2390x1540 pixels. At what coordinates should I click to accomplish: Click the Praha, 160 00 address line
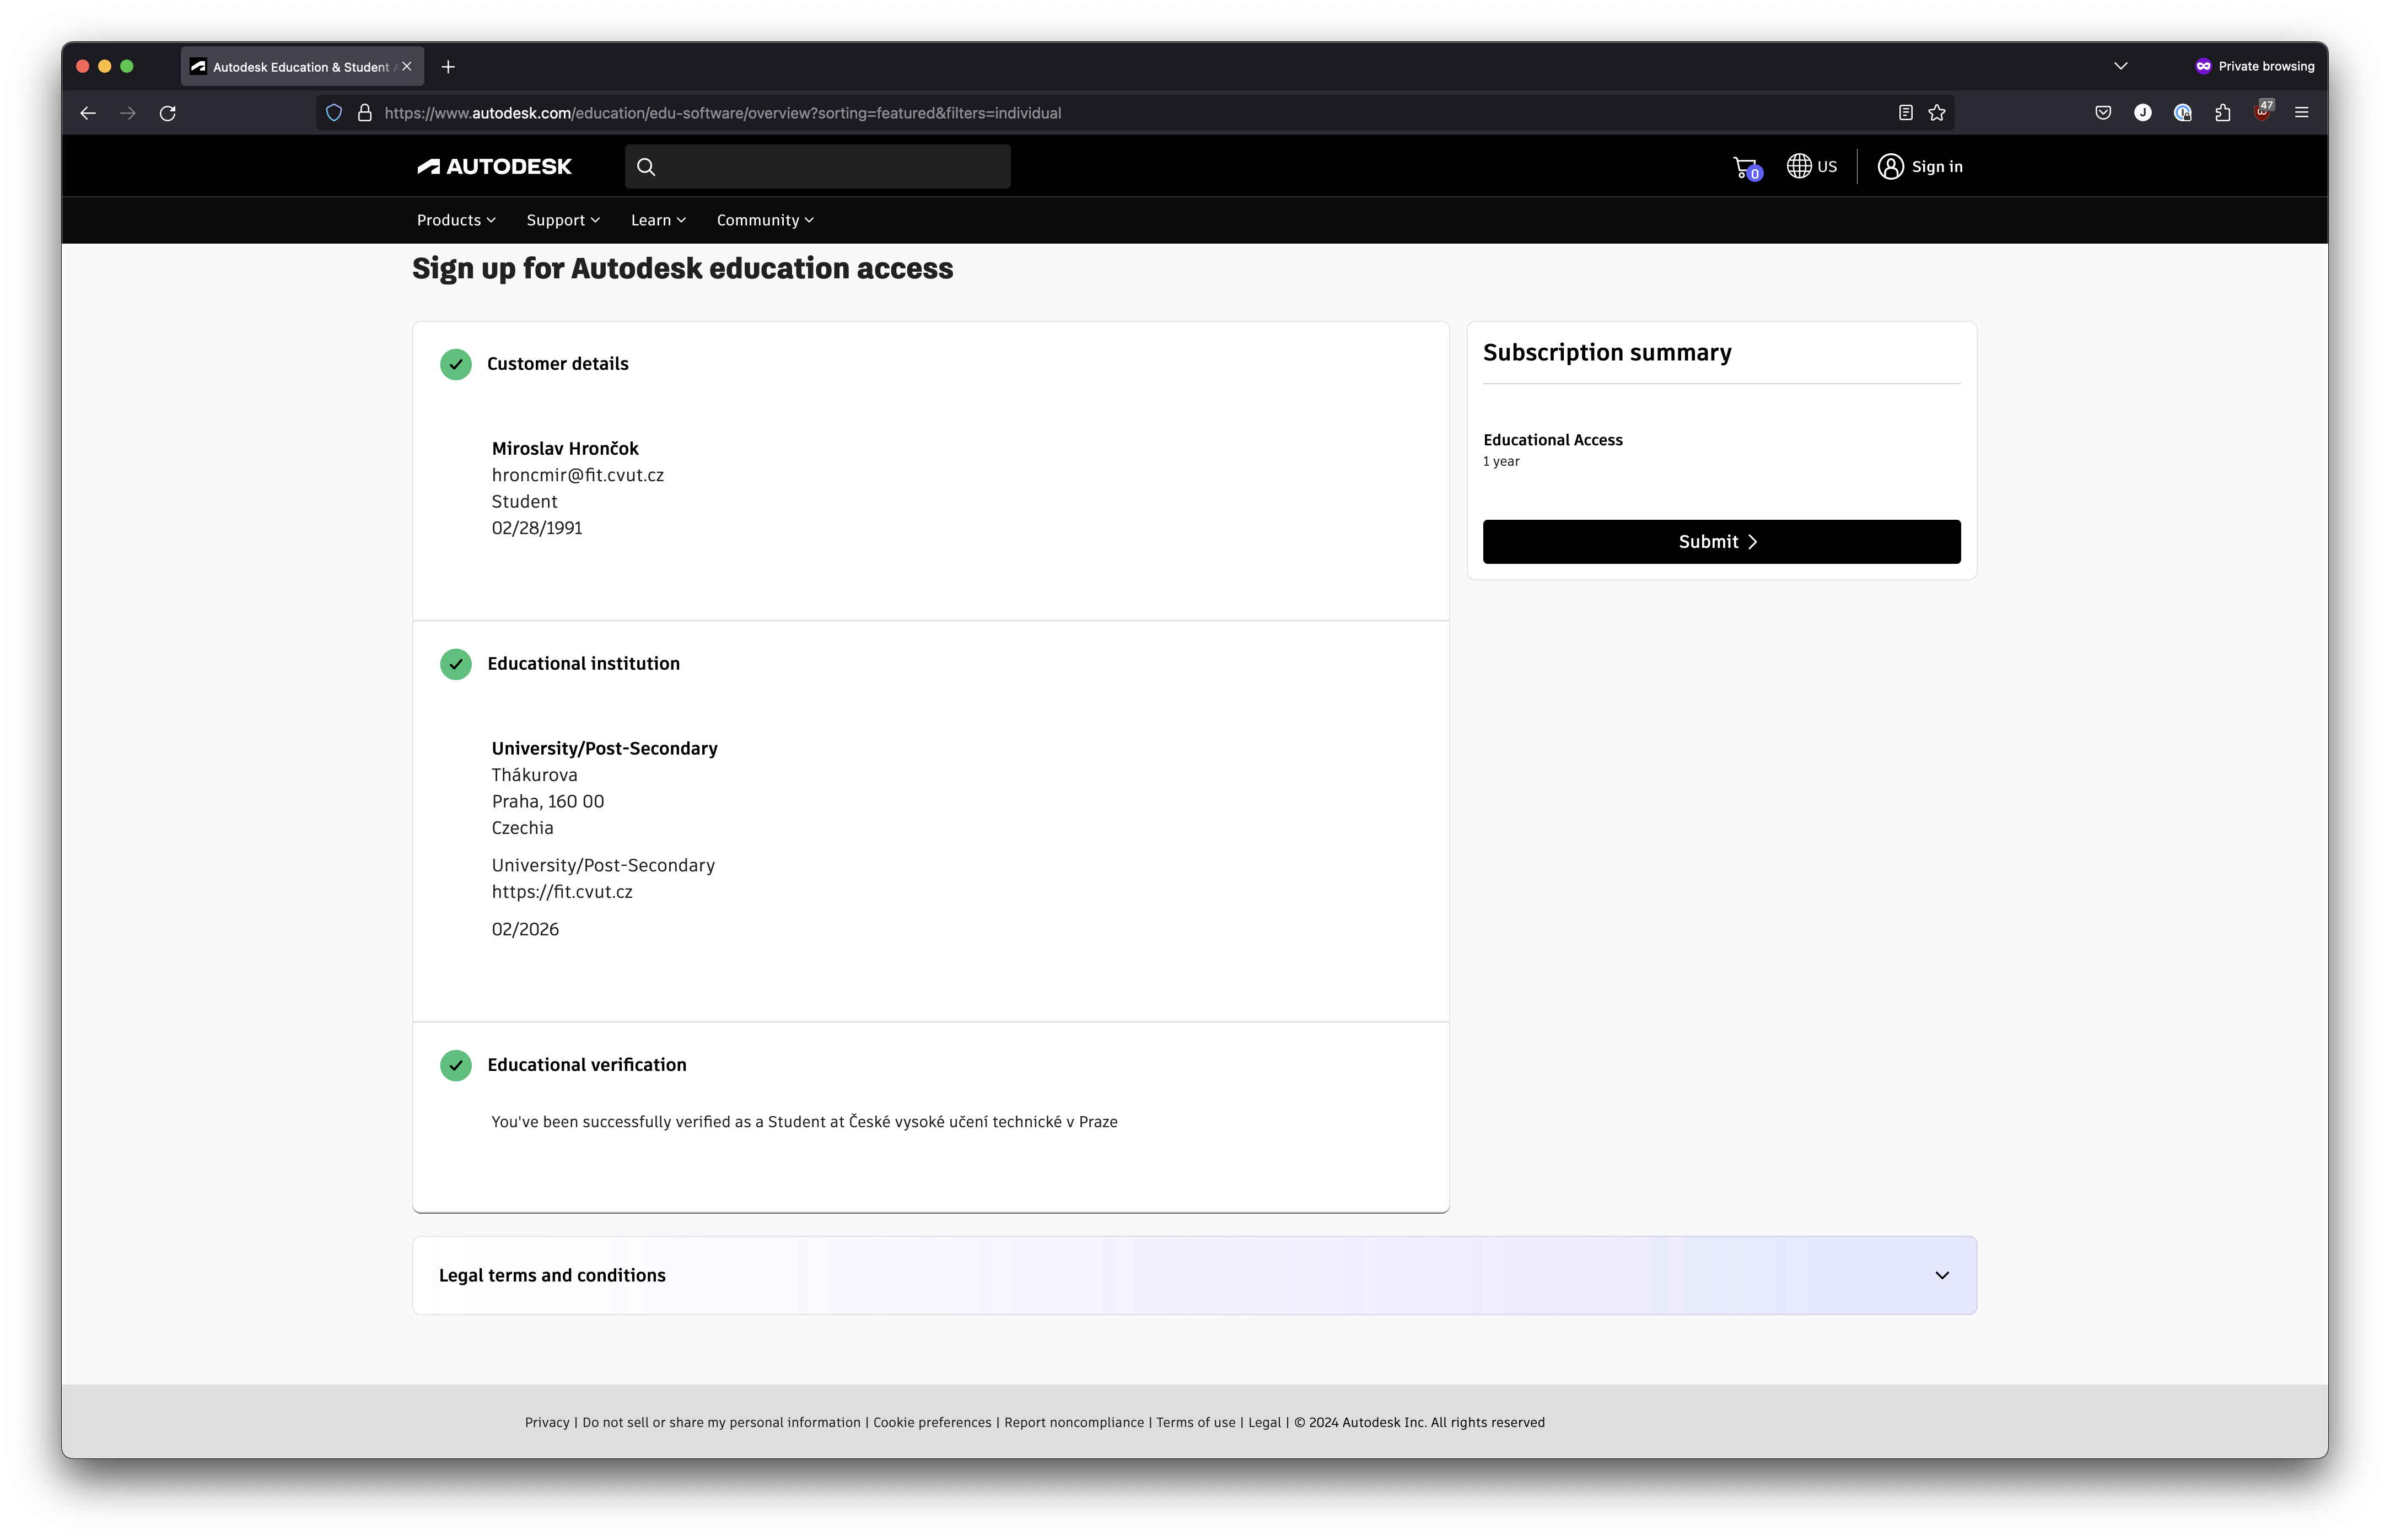pos(548,802)
